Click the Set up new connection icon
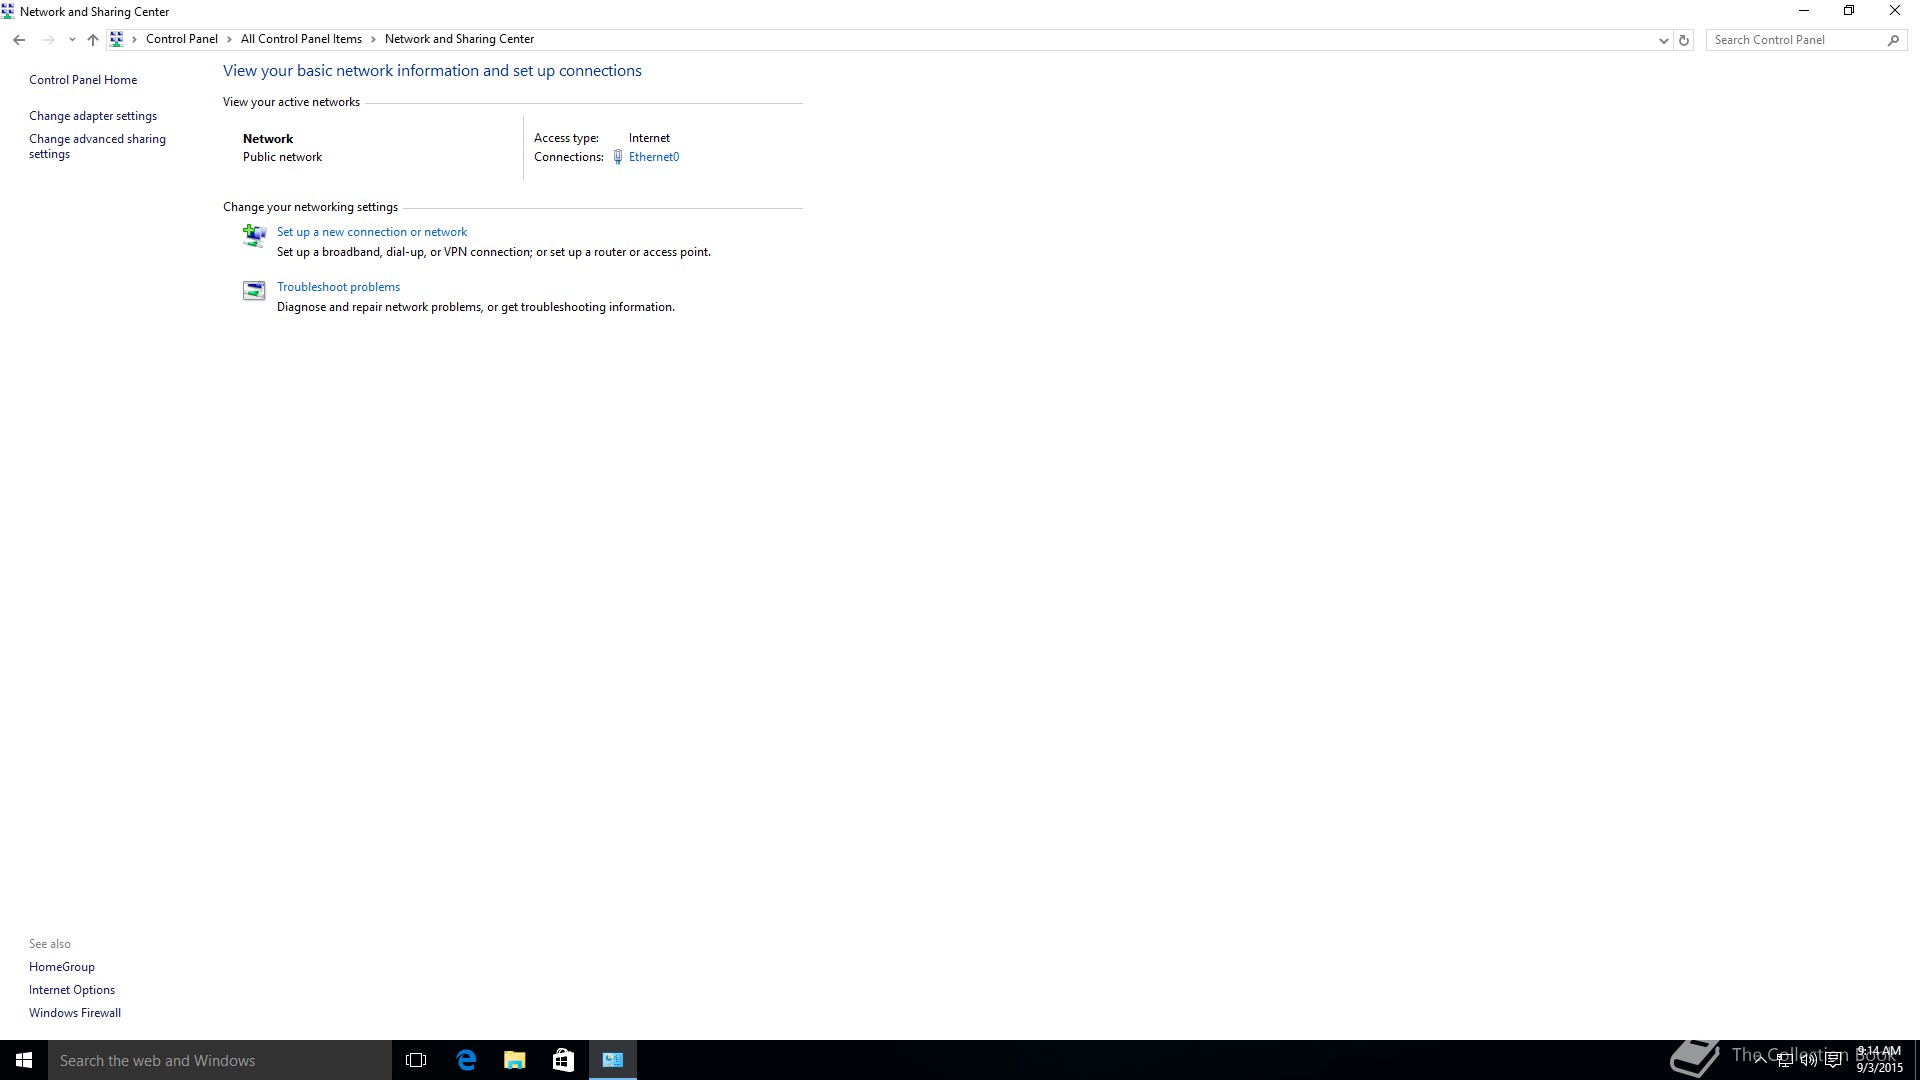Viewport: 1920px width, 1080px height. click(254, 235)
